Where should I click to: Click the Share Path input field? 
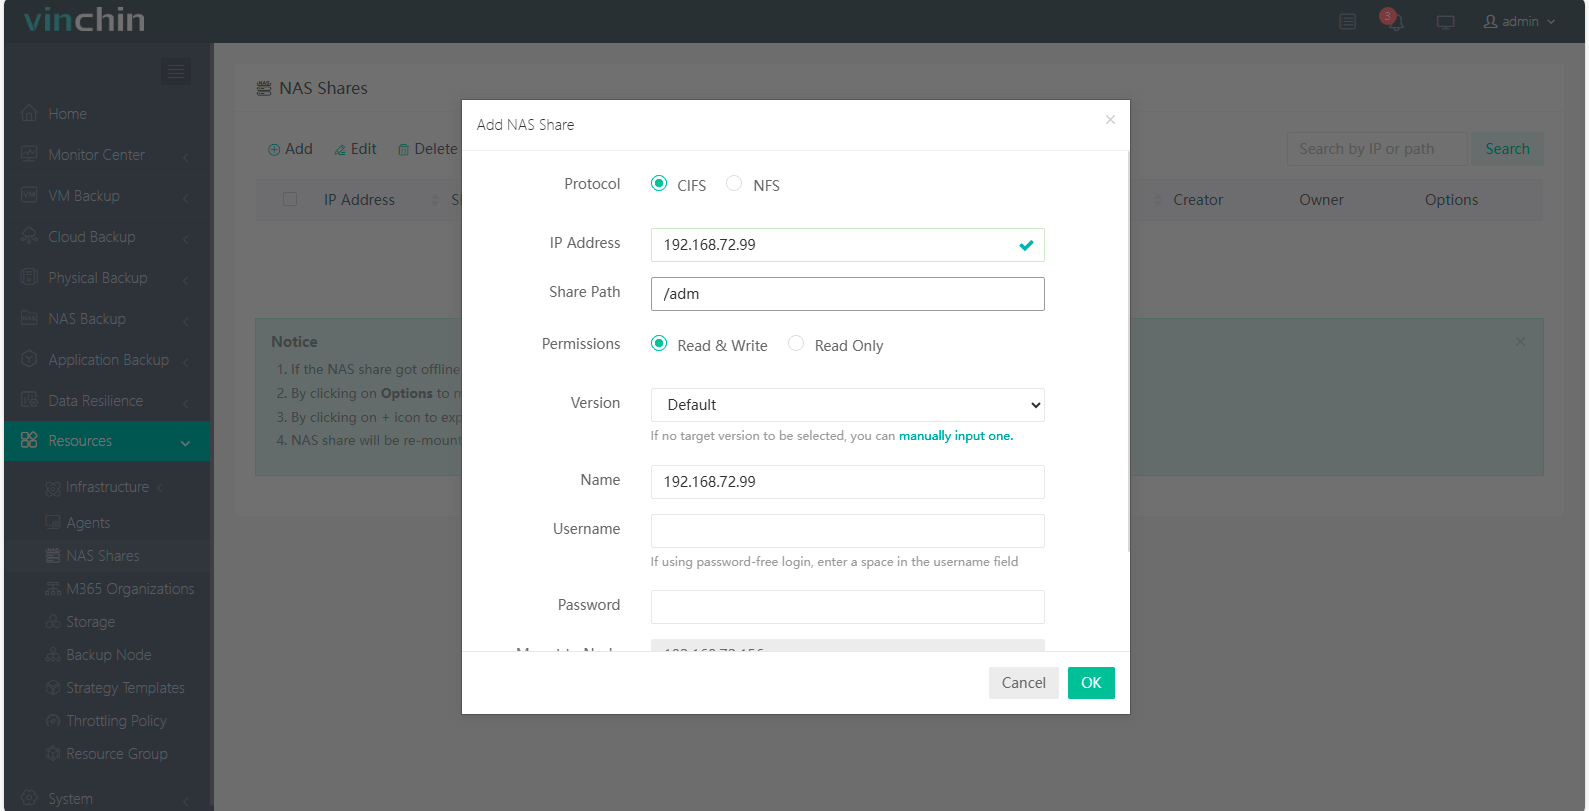[847, 294]
